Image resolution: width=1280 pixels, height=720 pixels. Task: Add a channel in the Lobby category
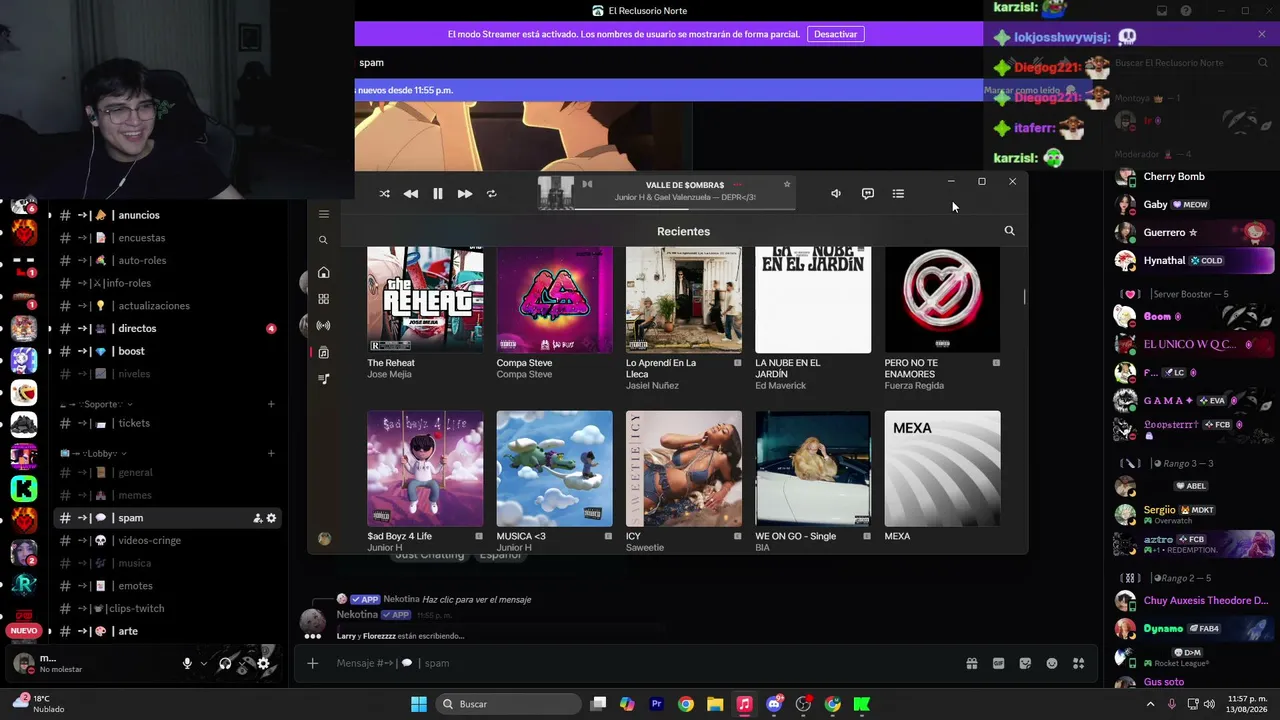(271, 453)
